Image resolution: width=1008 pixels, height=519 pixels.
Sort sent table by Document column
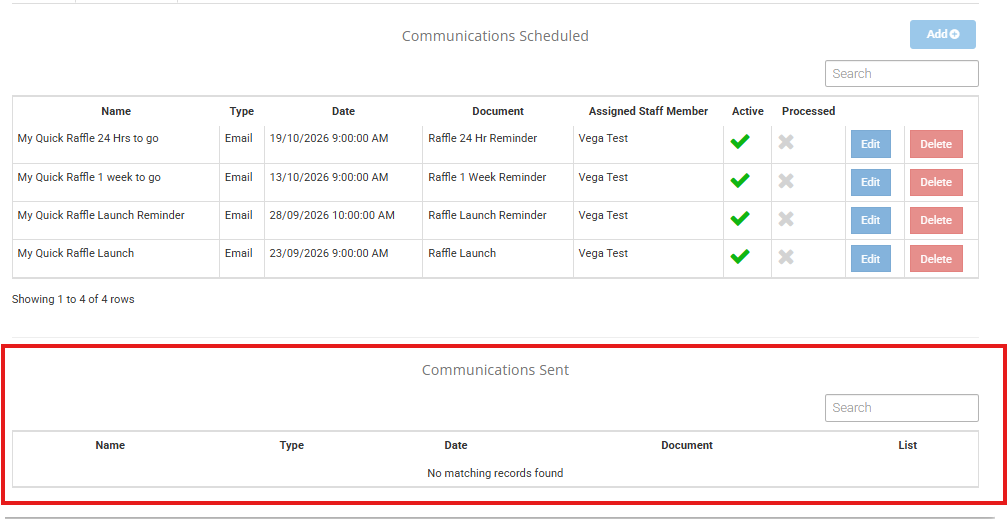(x=687, y=445)
